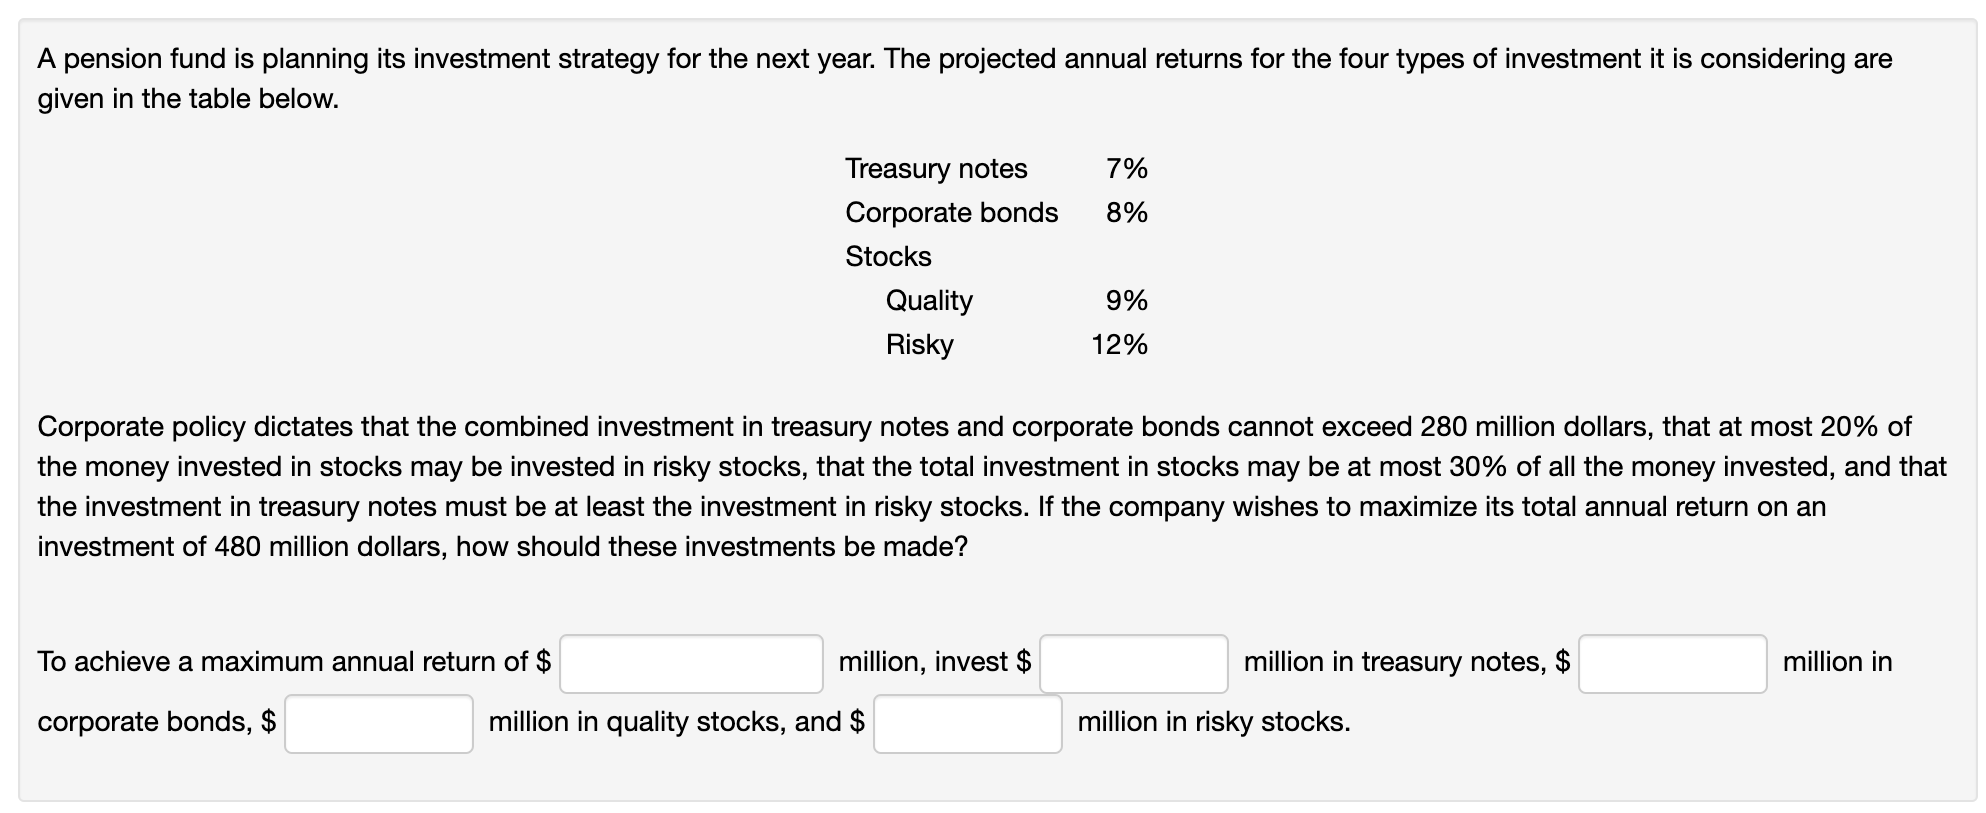Click the 'To achieve a maximum annual return' label
1986x813 pixels.
coord(294,662)
